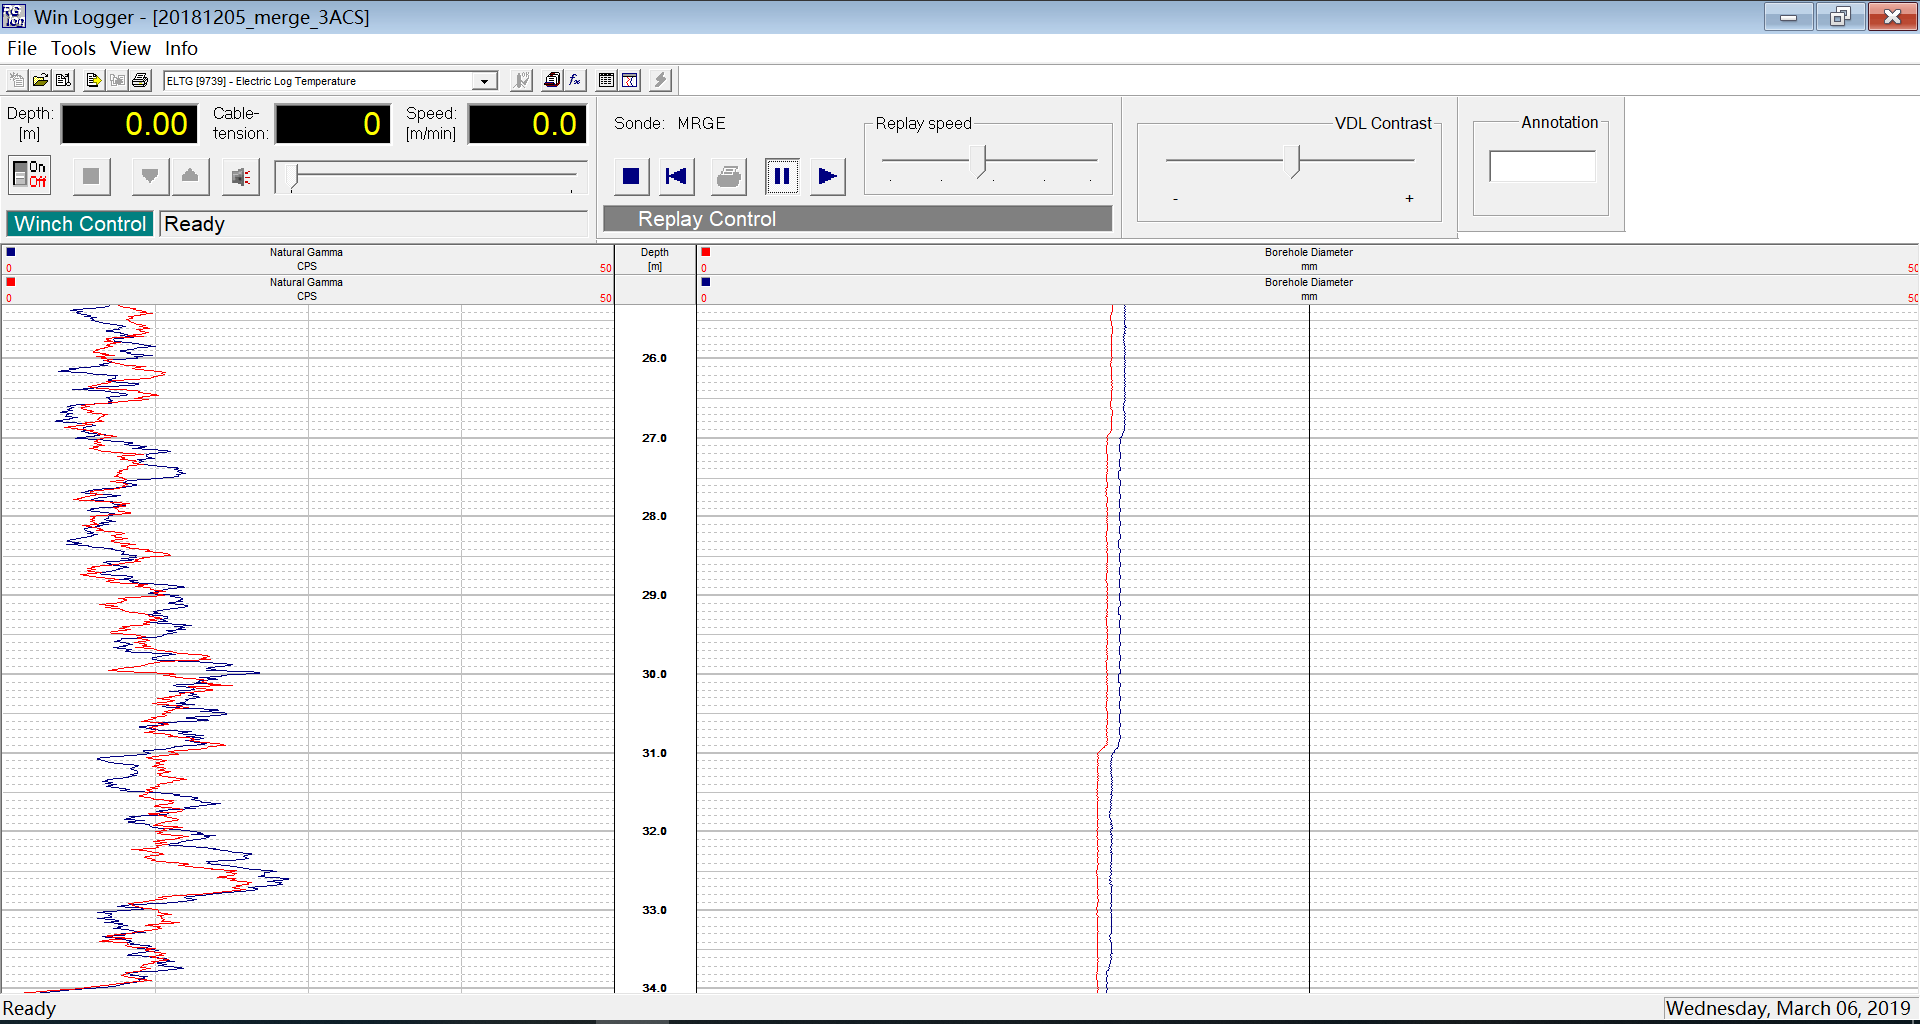Stop replay with the blue square button
This screenshot has height=1024, width=1920.
pyautogui.click(x=630, y=177)
